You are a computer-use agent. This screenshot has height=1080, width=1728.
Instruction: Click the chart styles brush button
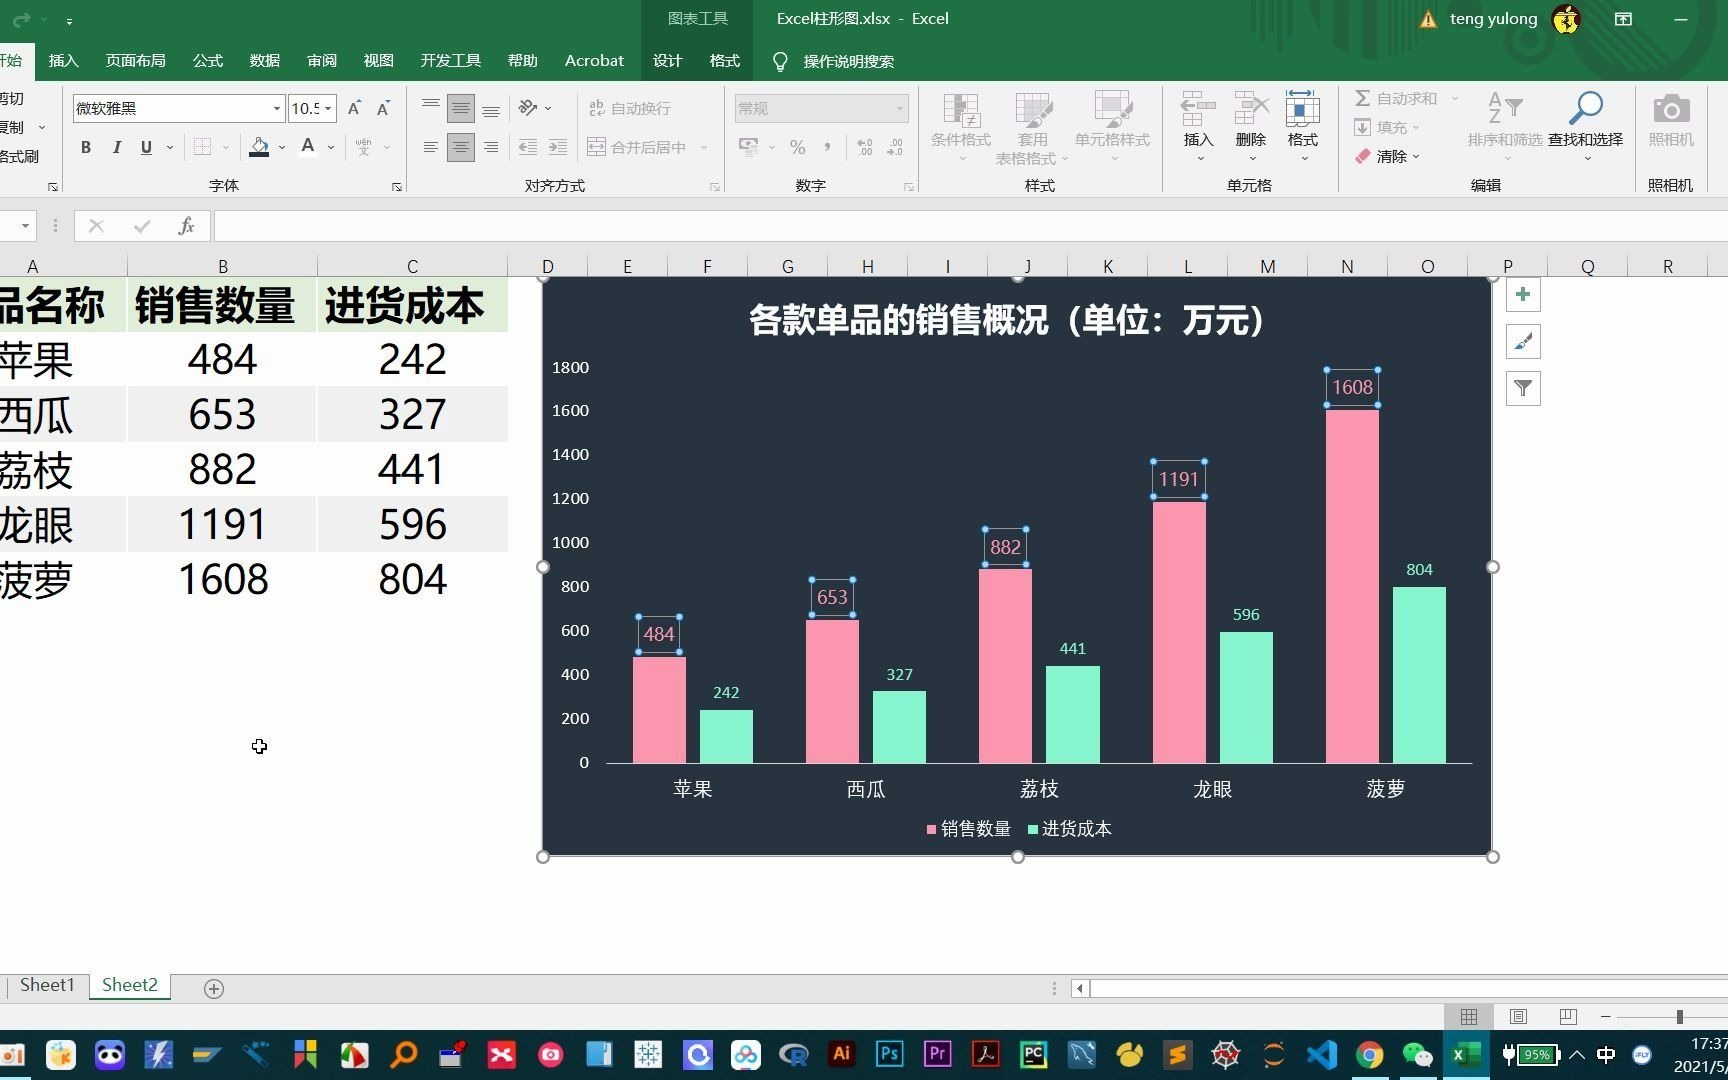(x=1523, y=342)
